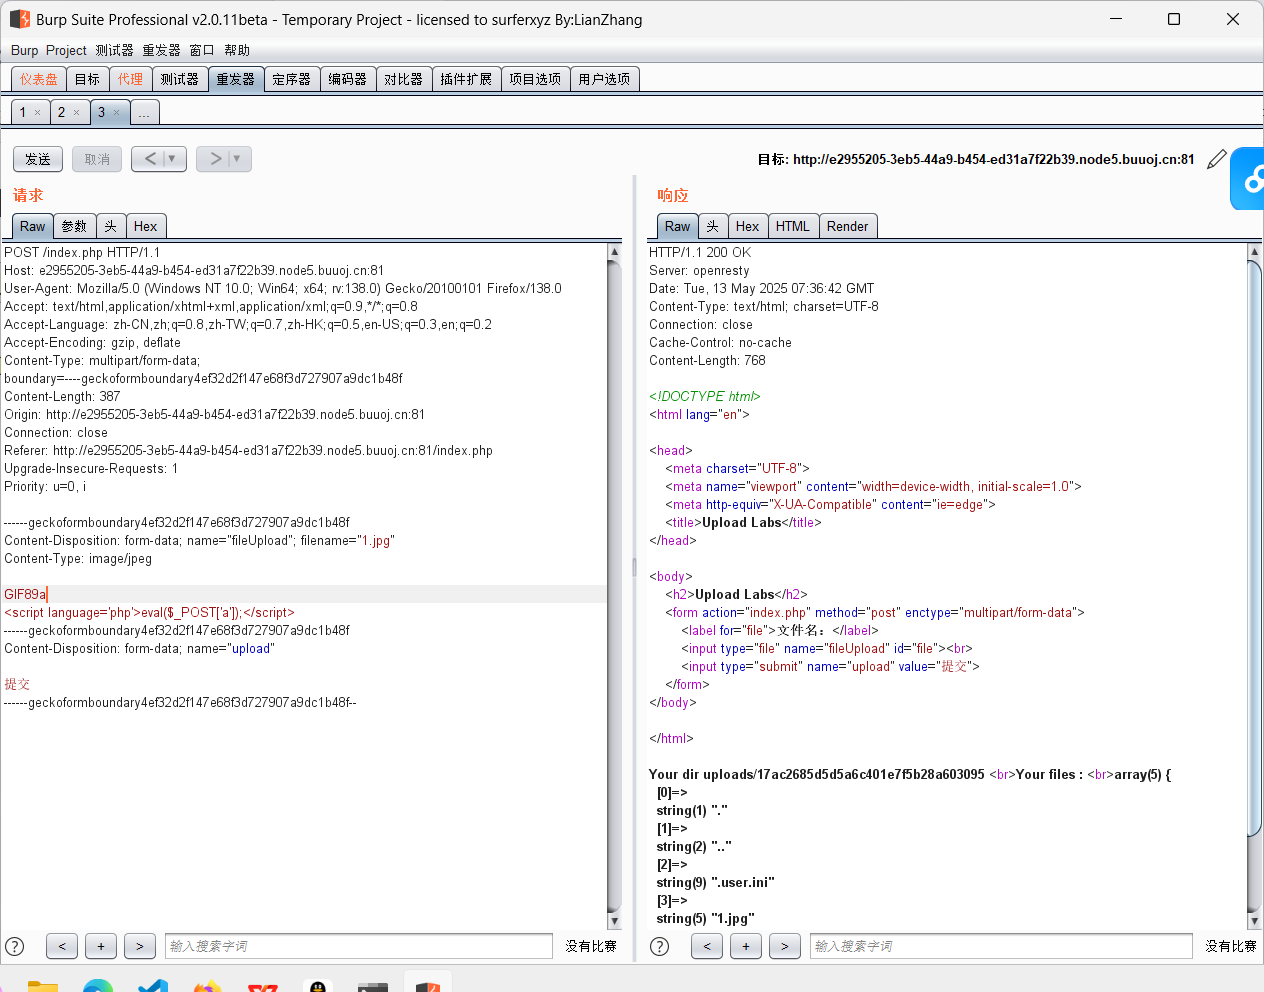Open the 测试器 menu in menu bar

pyautogui.click(x=114, y=50)
